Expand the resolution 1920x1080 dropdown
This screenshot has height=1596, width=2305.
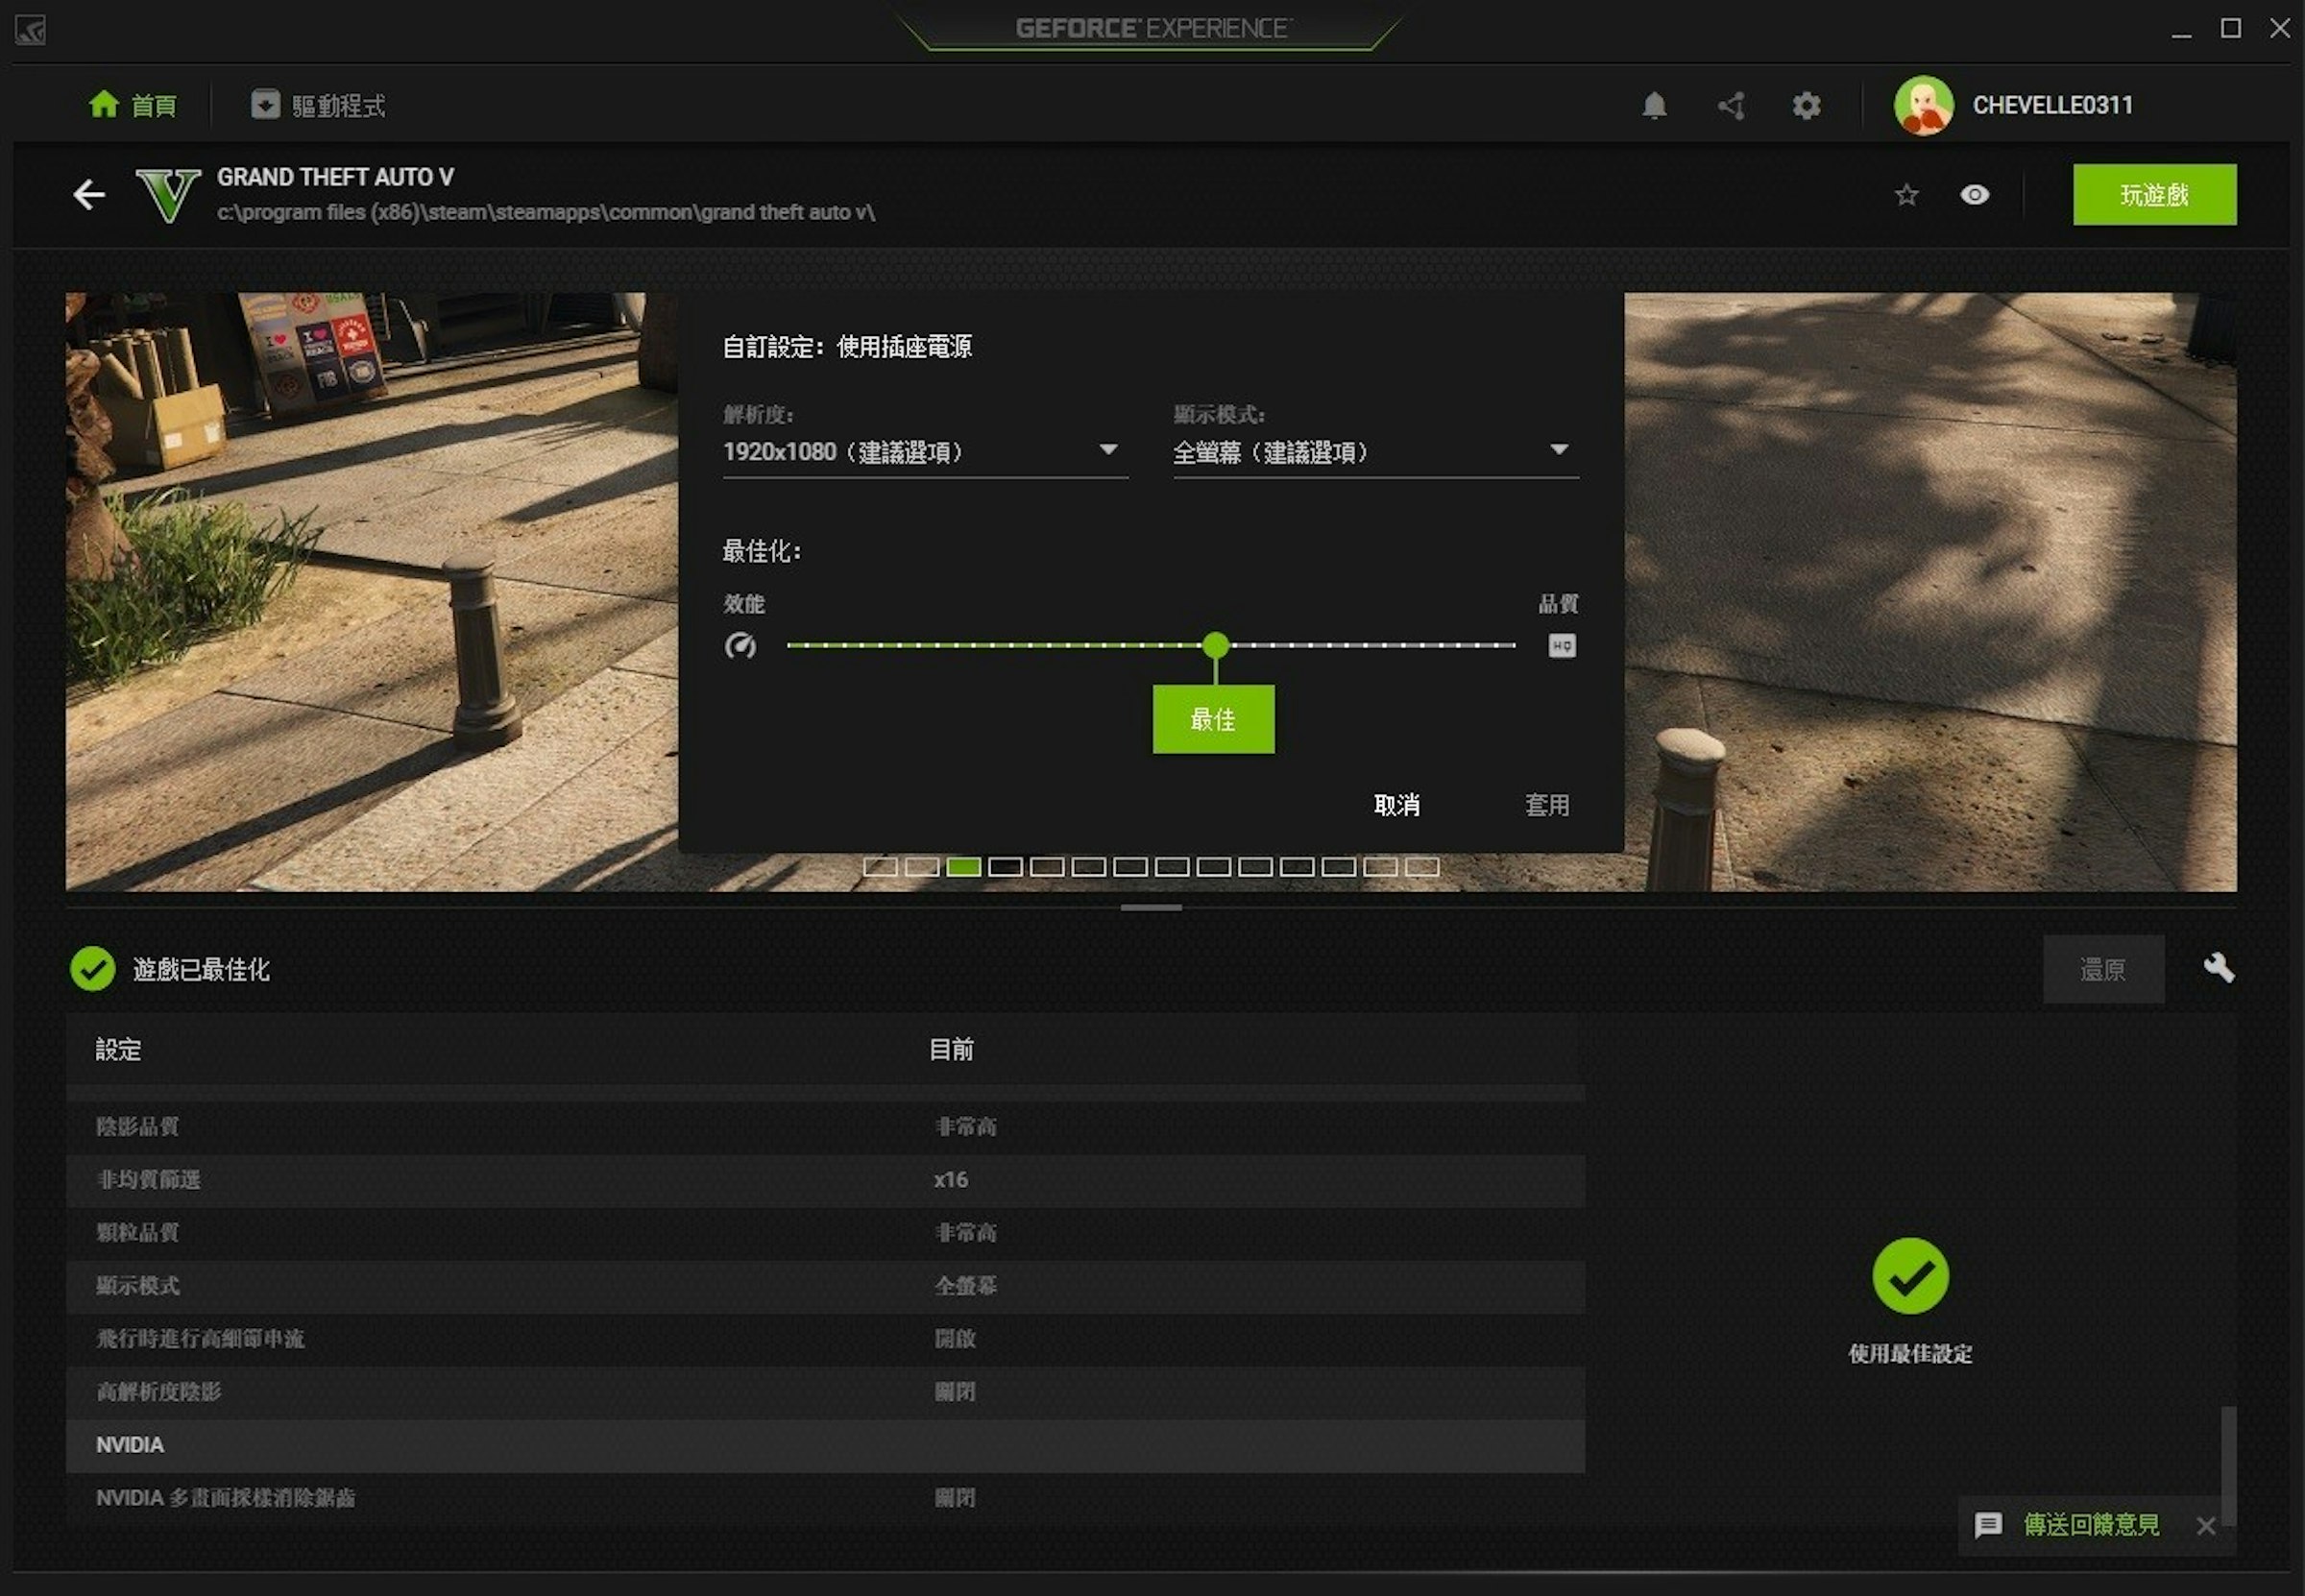click(x=925, y=452)
